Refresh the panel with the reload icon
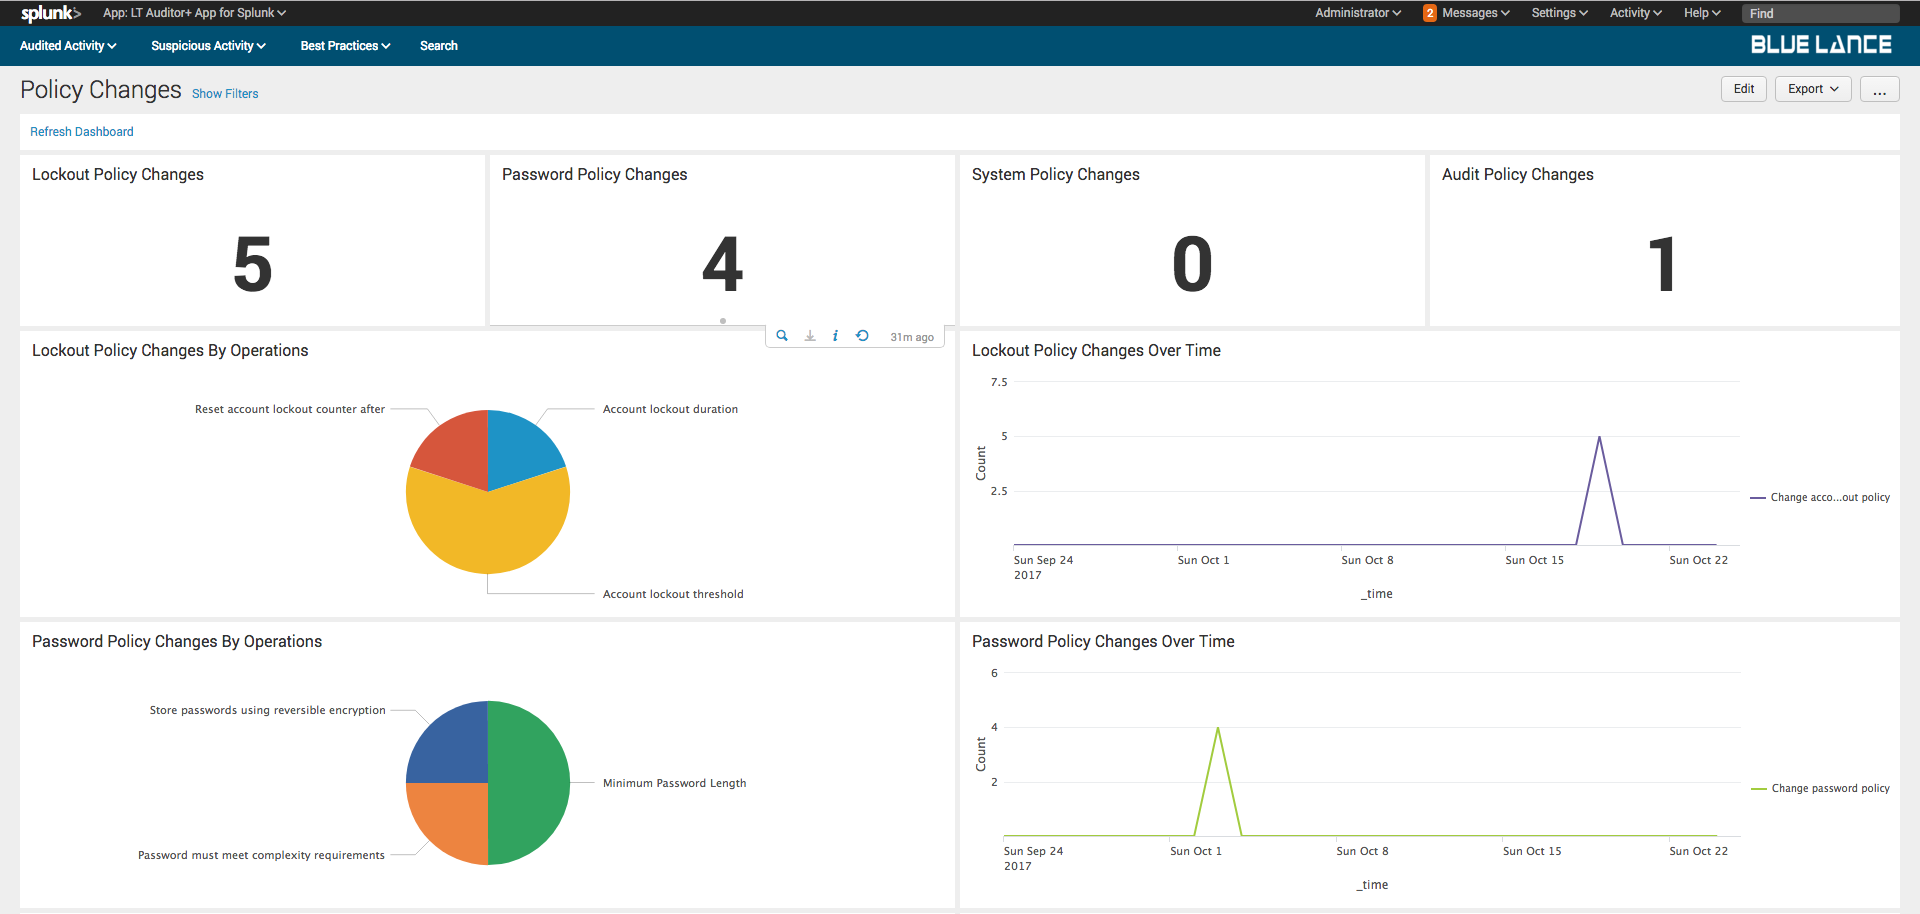Screen dimensions: 1920x914 pos(862,335)
